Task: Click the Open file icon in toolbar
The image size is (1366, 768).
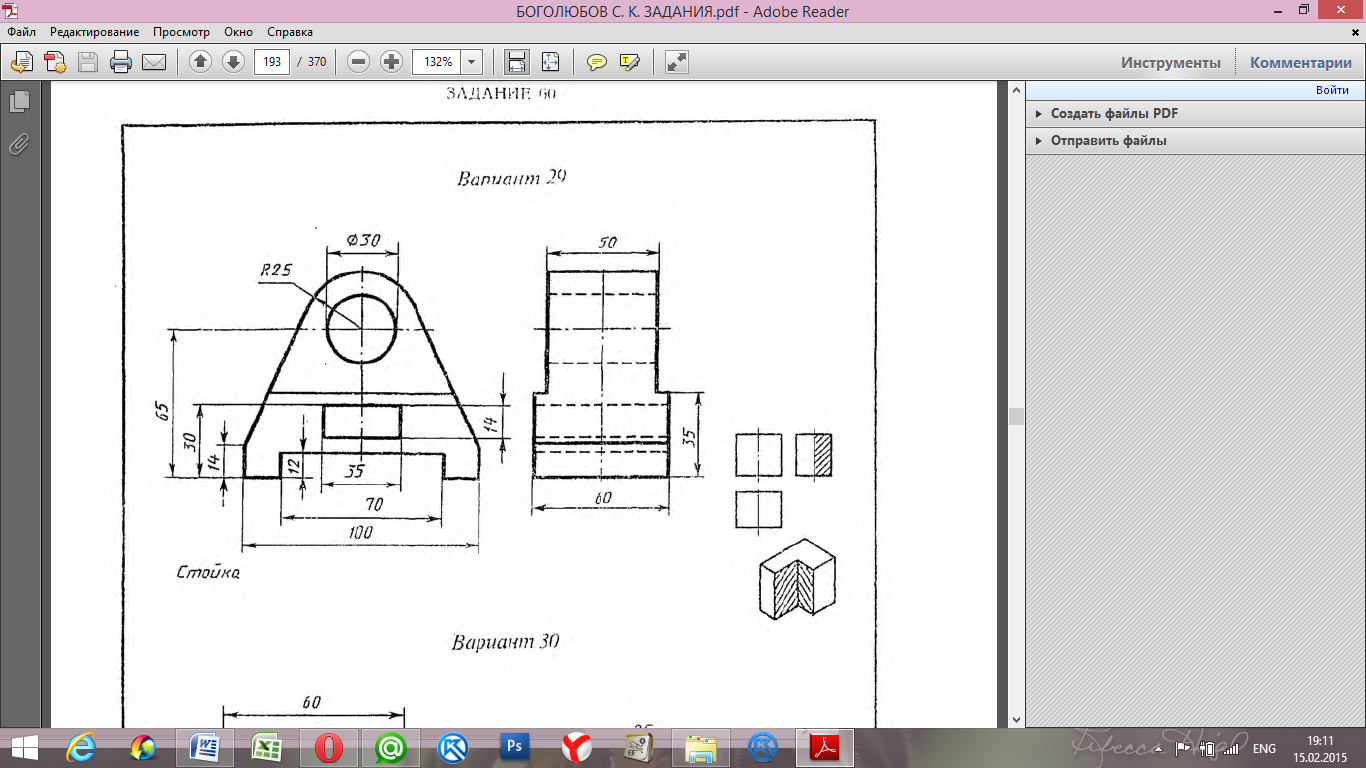Action: [21, 62]
